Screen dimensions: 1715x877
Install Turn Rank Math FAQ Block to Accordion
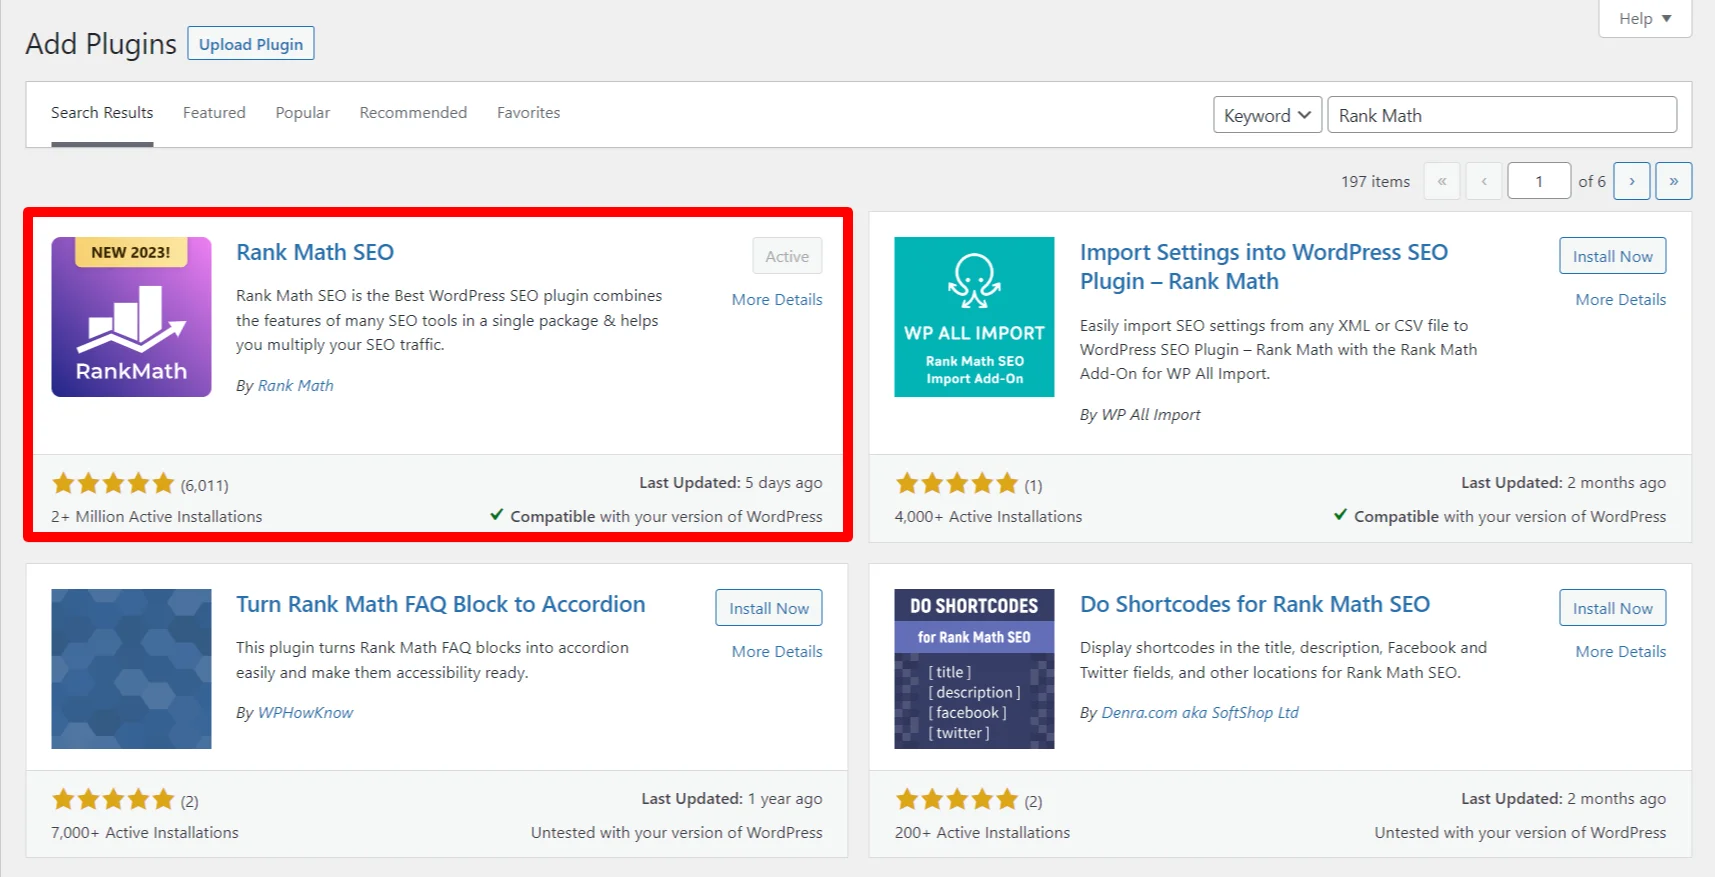[x=769, y=608]
